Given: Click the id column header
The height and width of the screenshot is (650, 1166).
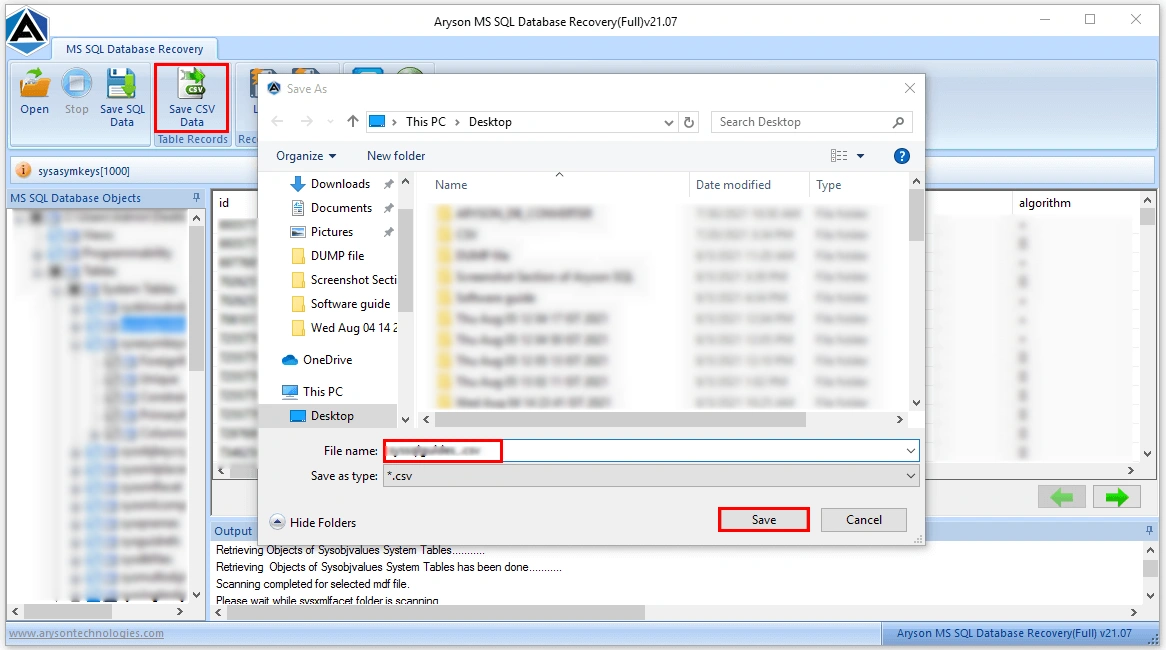Looking at the screenshot, I should coord(224,203).
